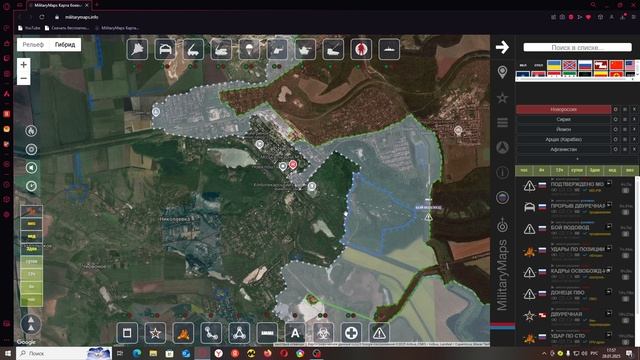
Task: Click the circular target icon on left controls
Action: click(x=31, y=149)
